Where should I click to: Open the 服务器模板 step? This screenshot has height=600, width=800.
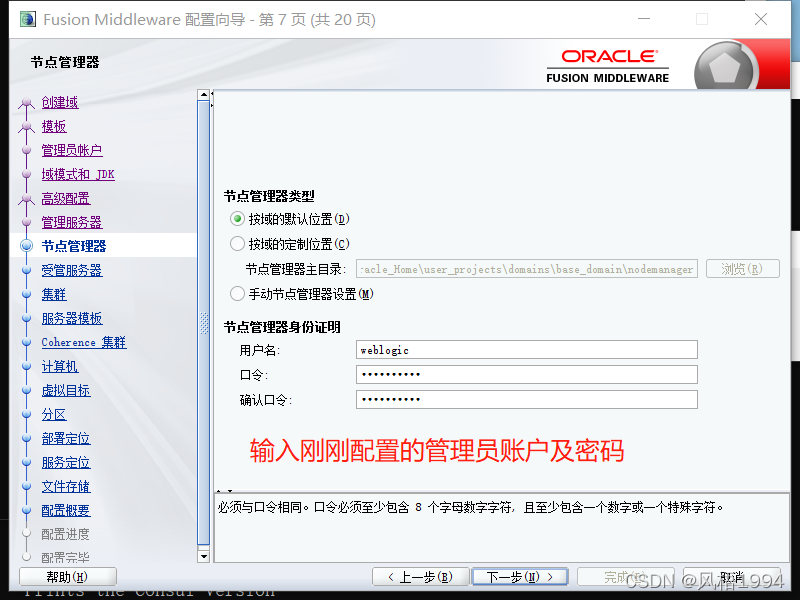72,318
